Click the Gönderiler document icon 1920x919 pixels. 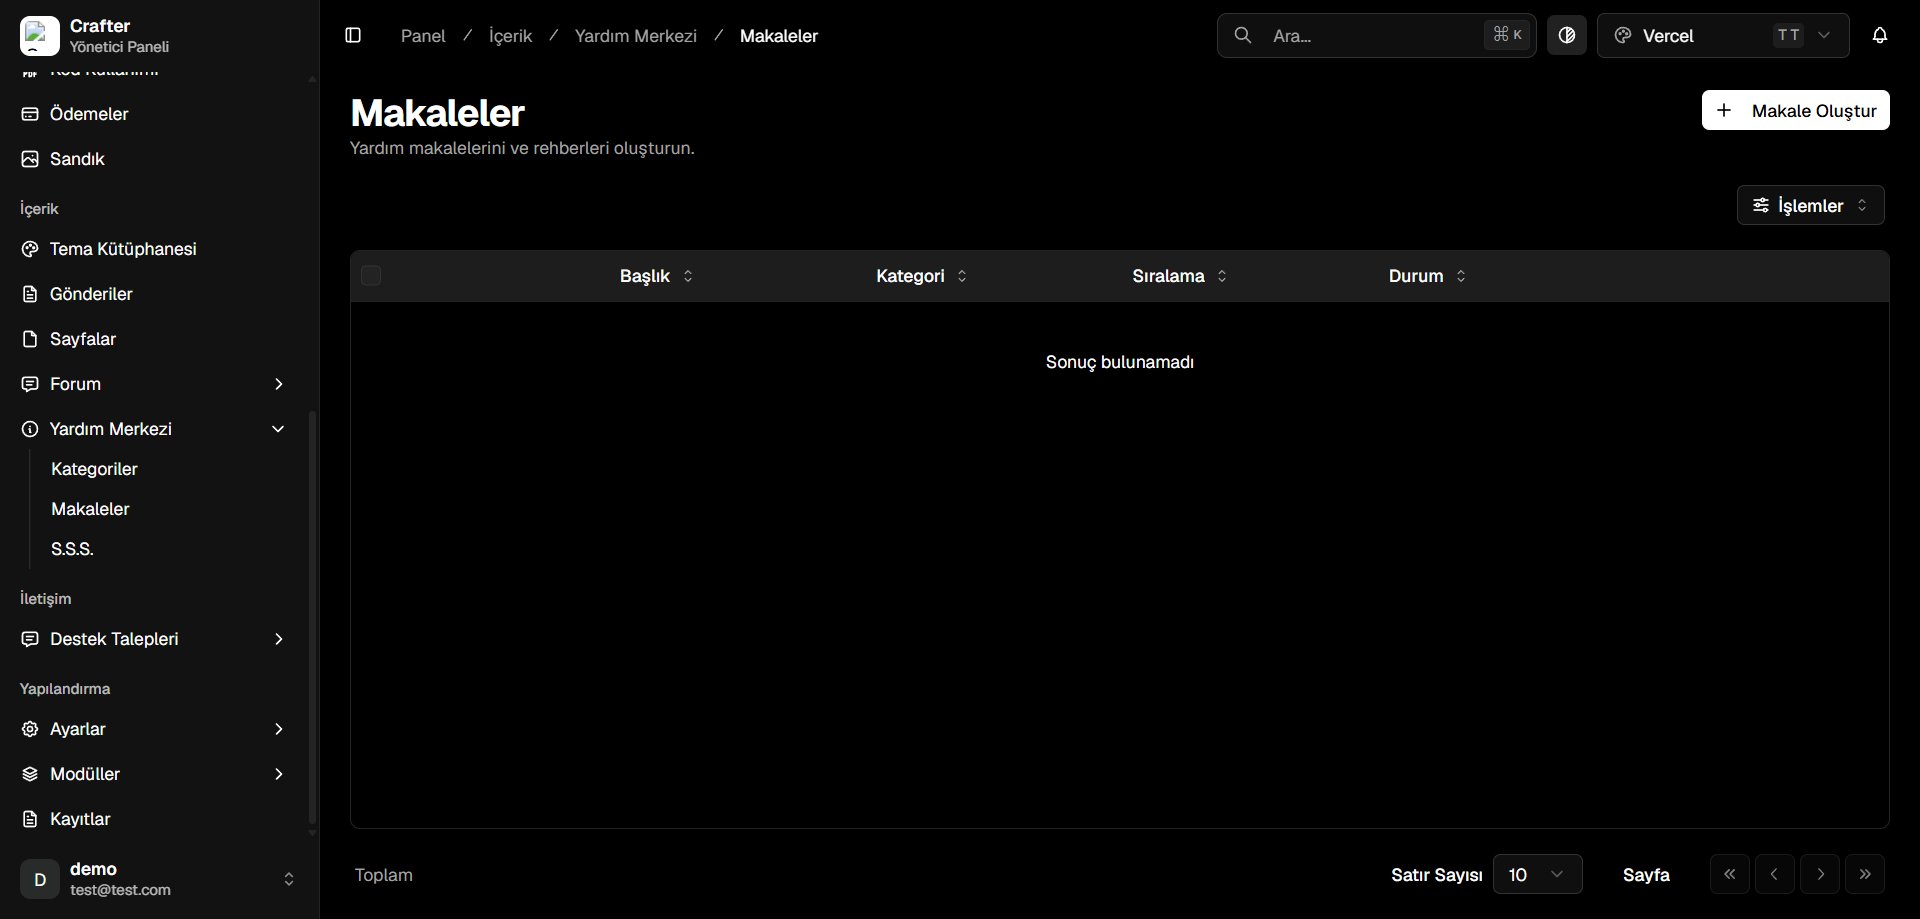tap(30, 294)
